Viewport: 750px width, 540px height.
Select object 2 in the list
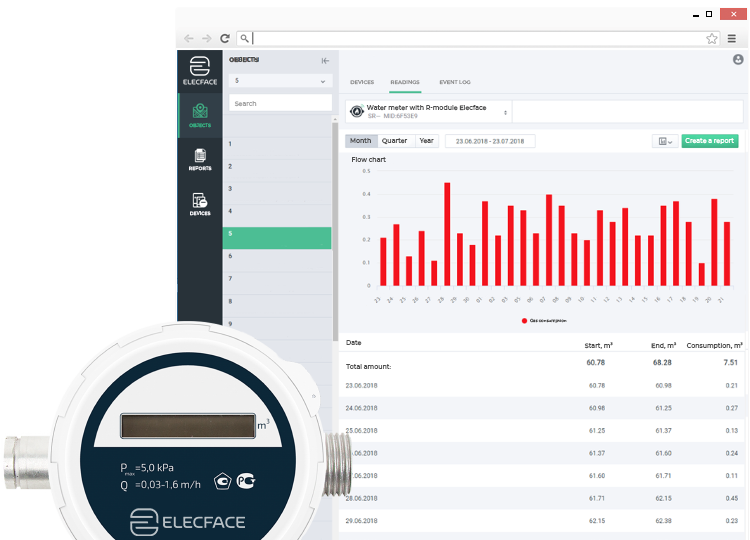[277, 171]
